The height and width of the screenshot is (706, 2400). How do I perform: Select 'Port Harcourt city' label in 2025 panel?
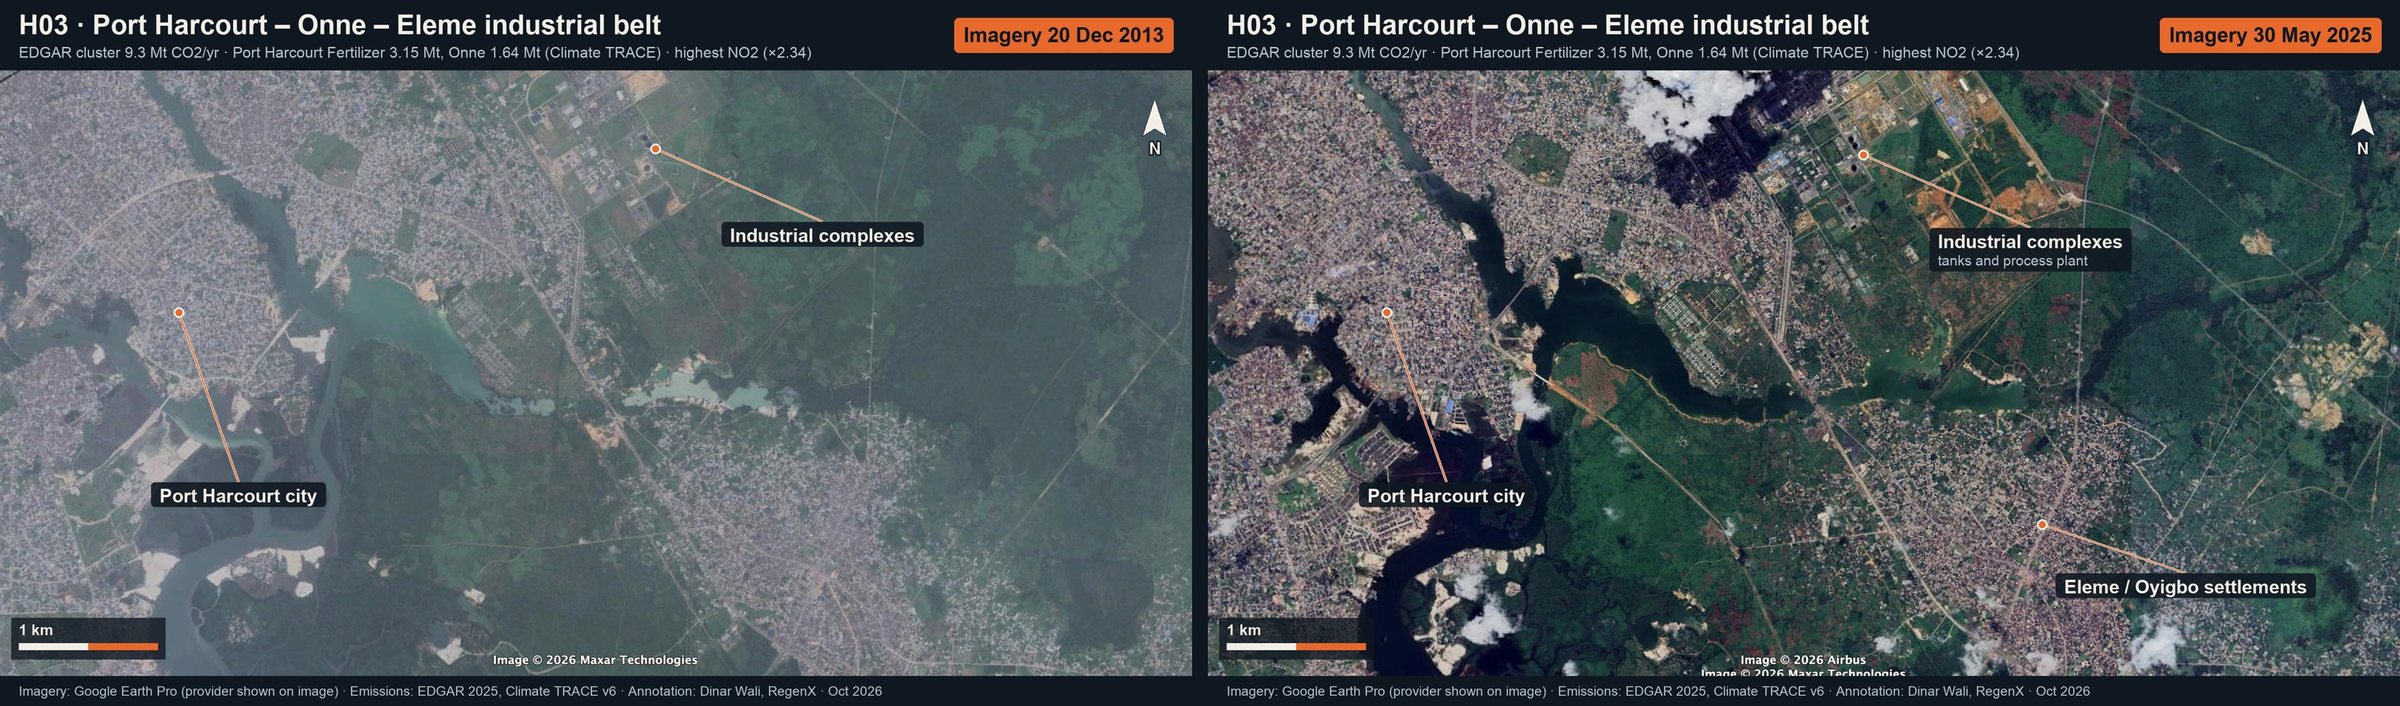[1445, 495]
